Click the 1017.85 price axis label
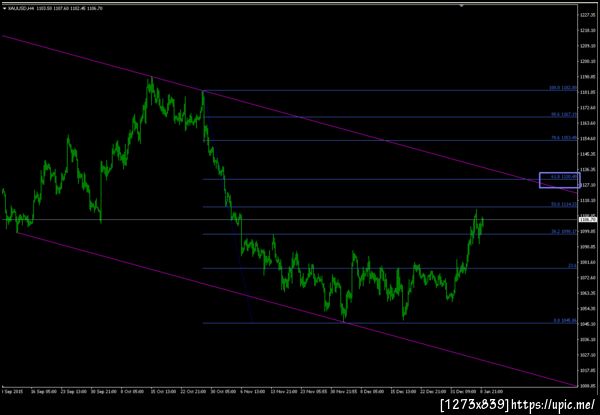The image size is (600, 415). (587, 370)
